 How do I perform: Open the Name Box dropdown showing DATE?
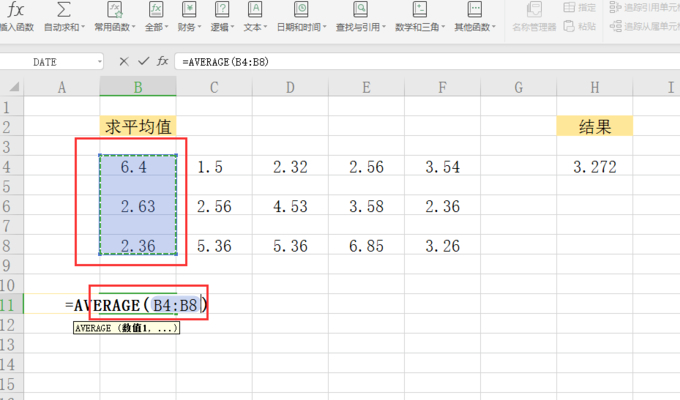(x=100, y=62)
